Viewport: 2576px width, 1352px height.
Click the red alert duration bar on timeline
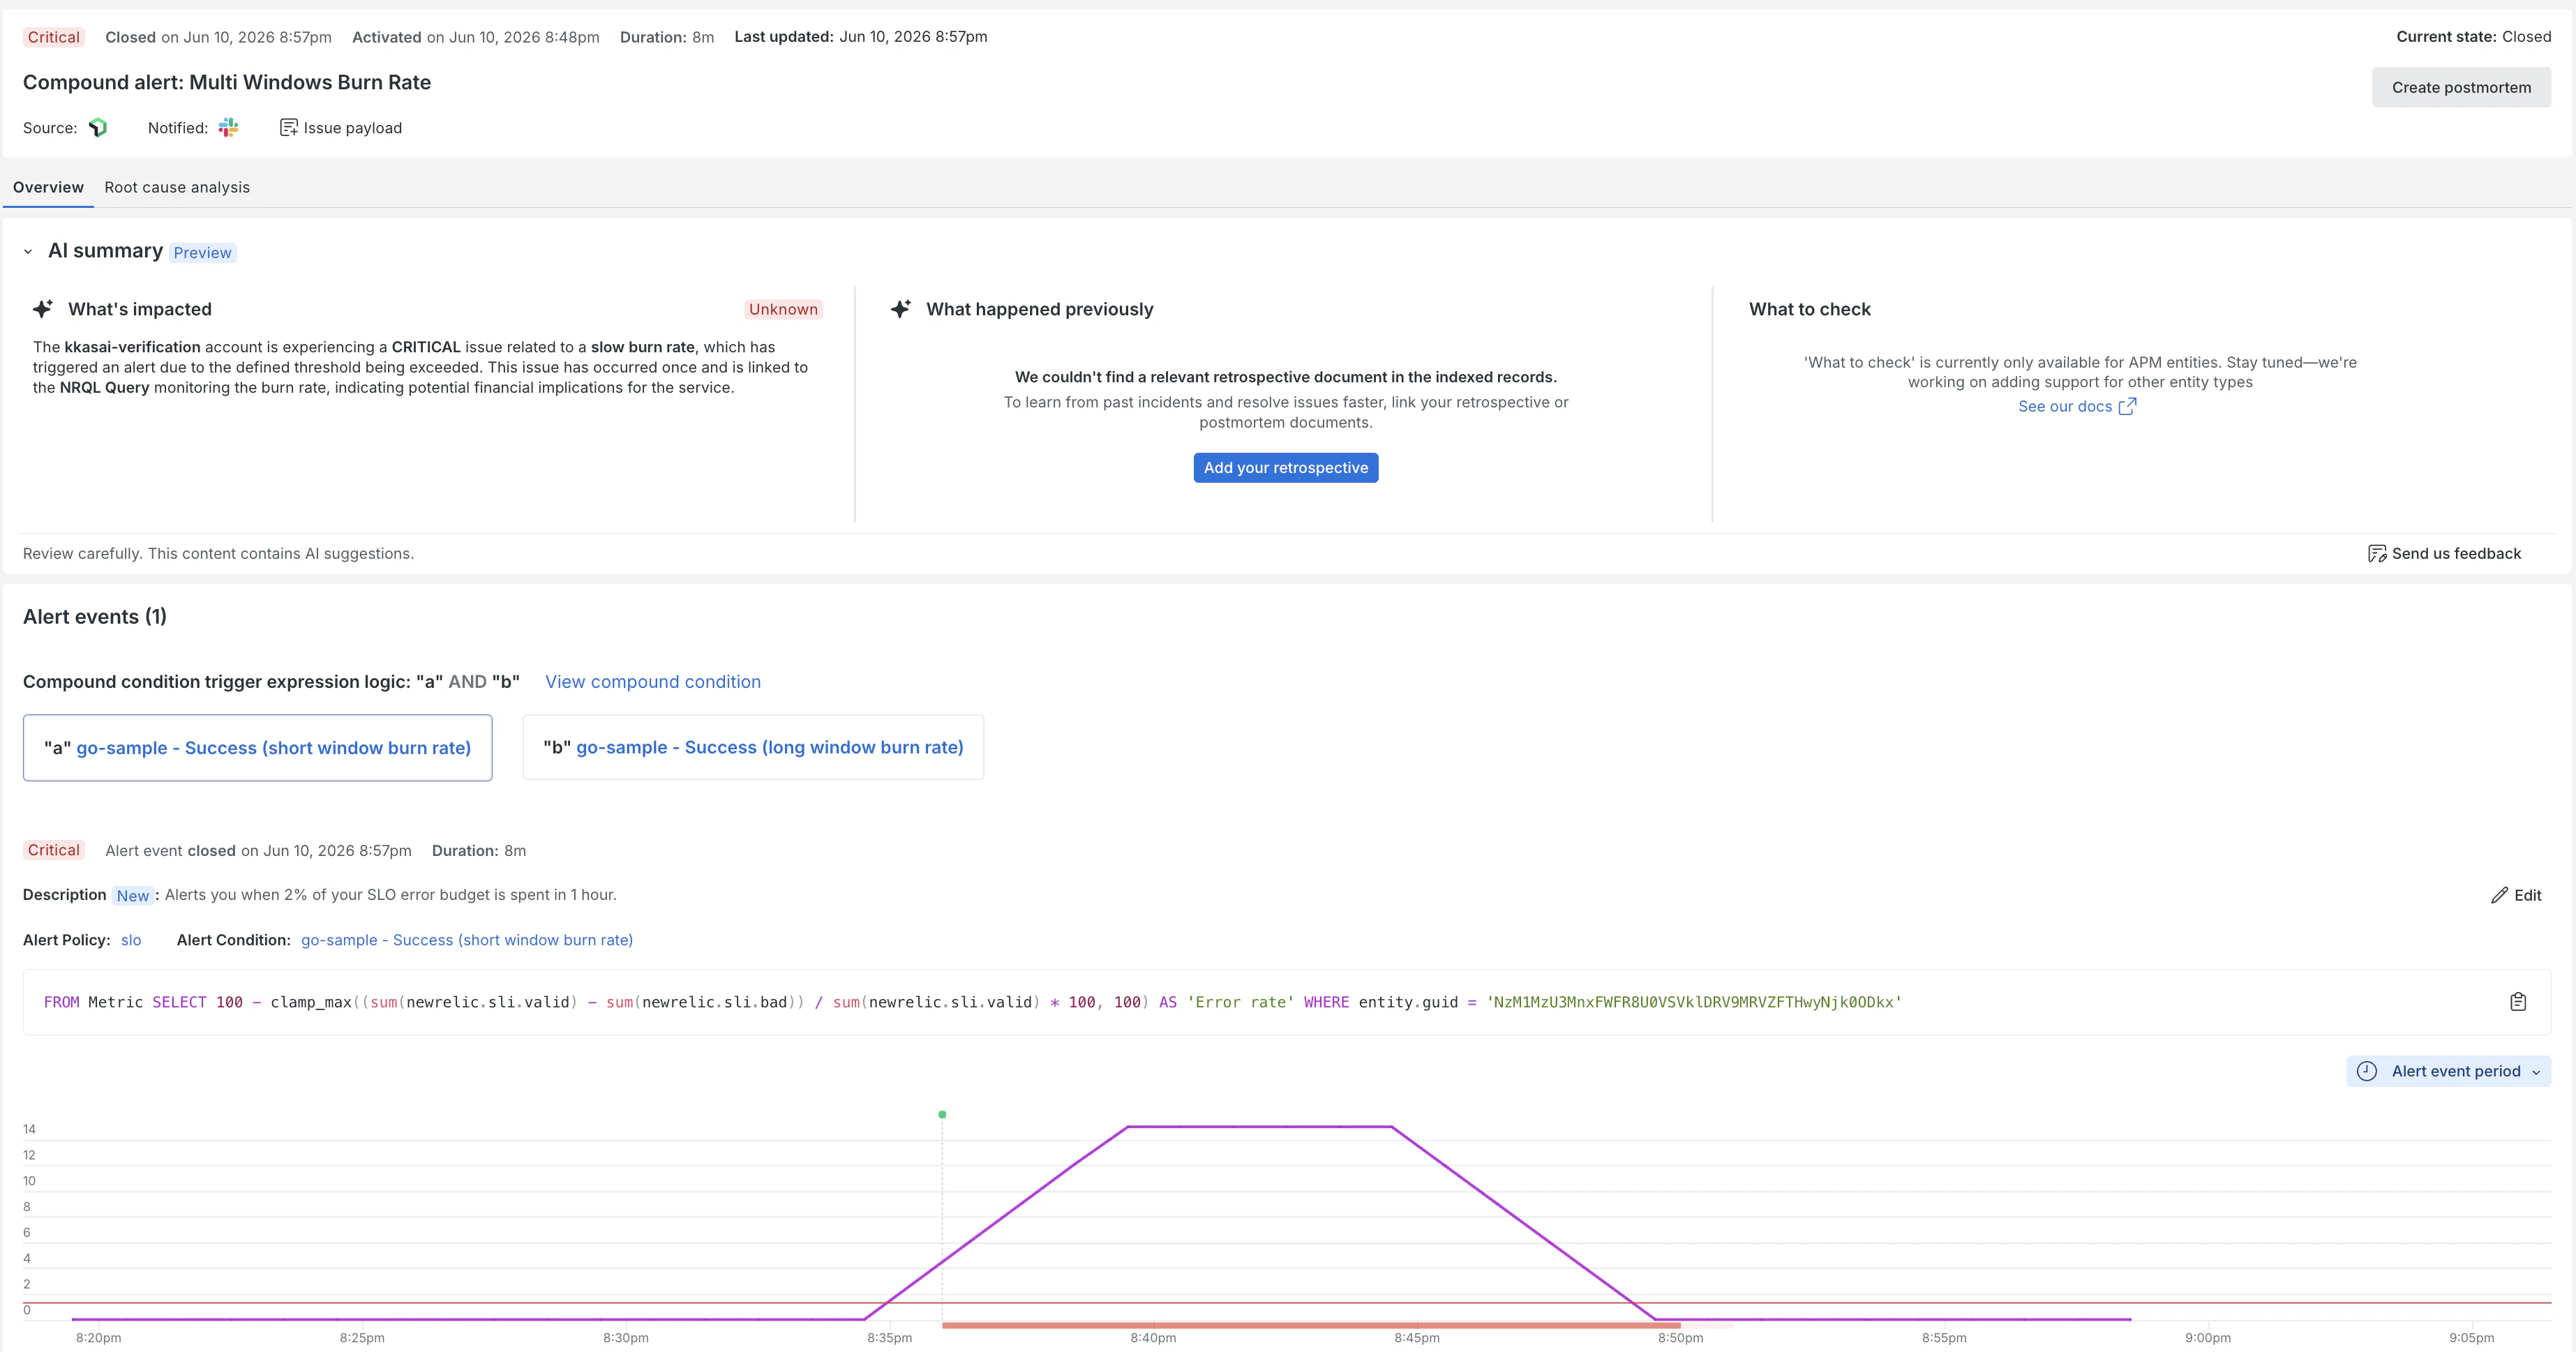point(1311,1326)
